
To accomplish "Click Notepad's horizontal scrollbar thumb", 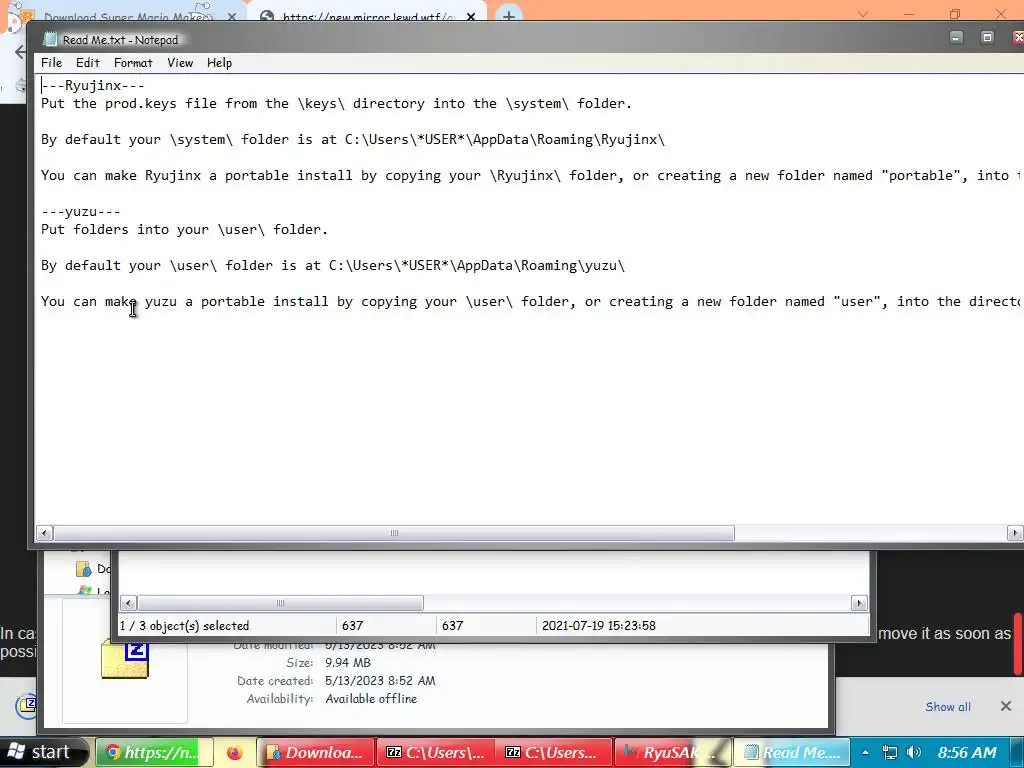I will coord(394,533).
